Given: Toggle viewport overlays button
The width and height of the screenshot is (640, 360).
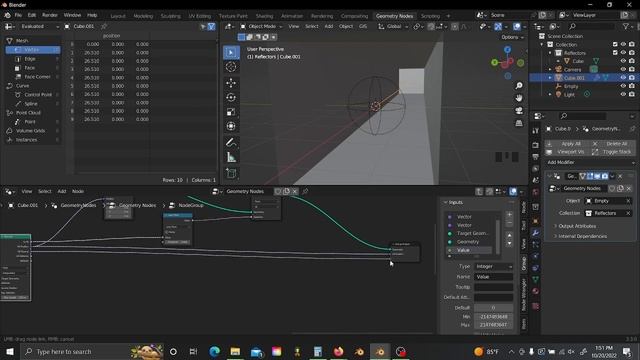Looking at the screenshot, I should (x=517, y=26).
